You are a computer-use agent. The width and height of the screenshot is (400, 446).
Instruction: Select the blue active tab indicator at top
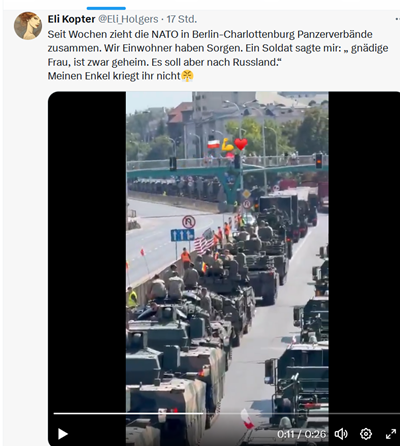pyautogui.click(x=106, y=8)
